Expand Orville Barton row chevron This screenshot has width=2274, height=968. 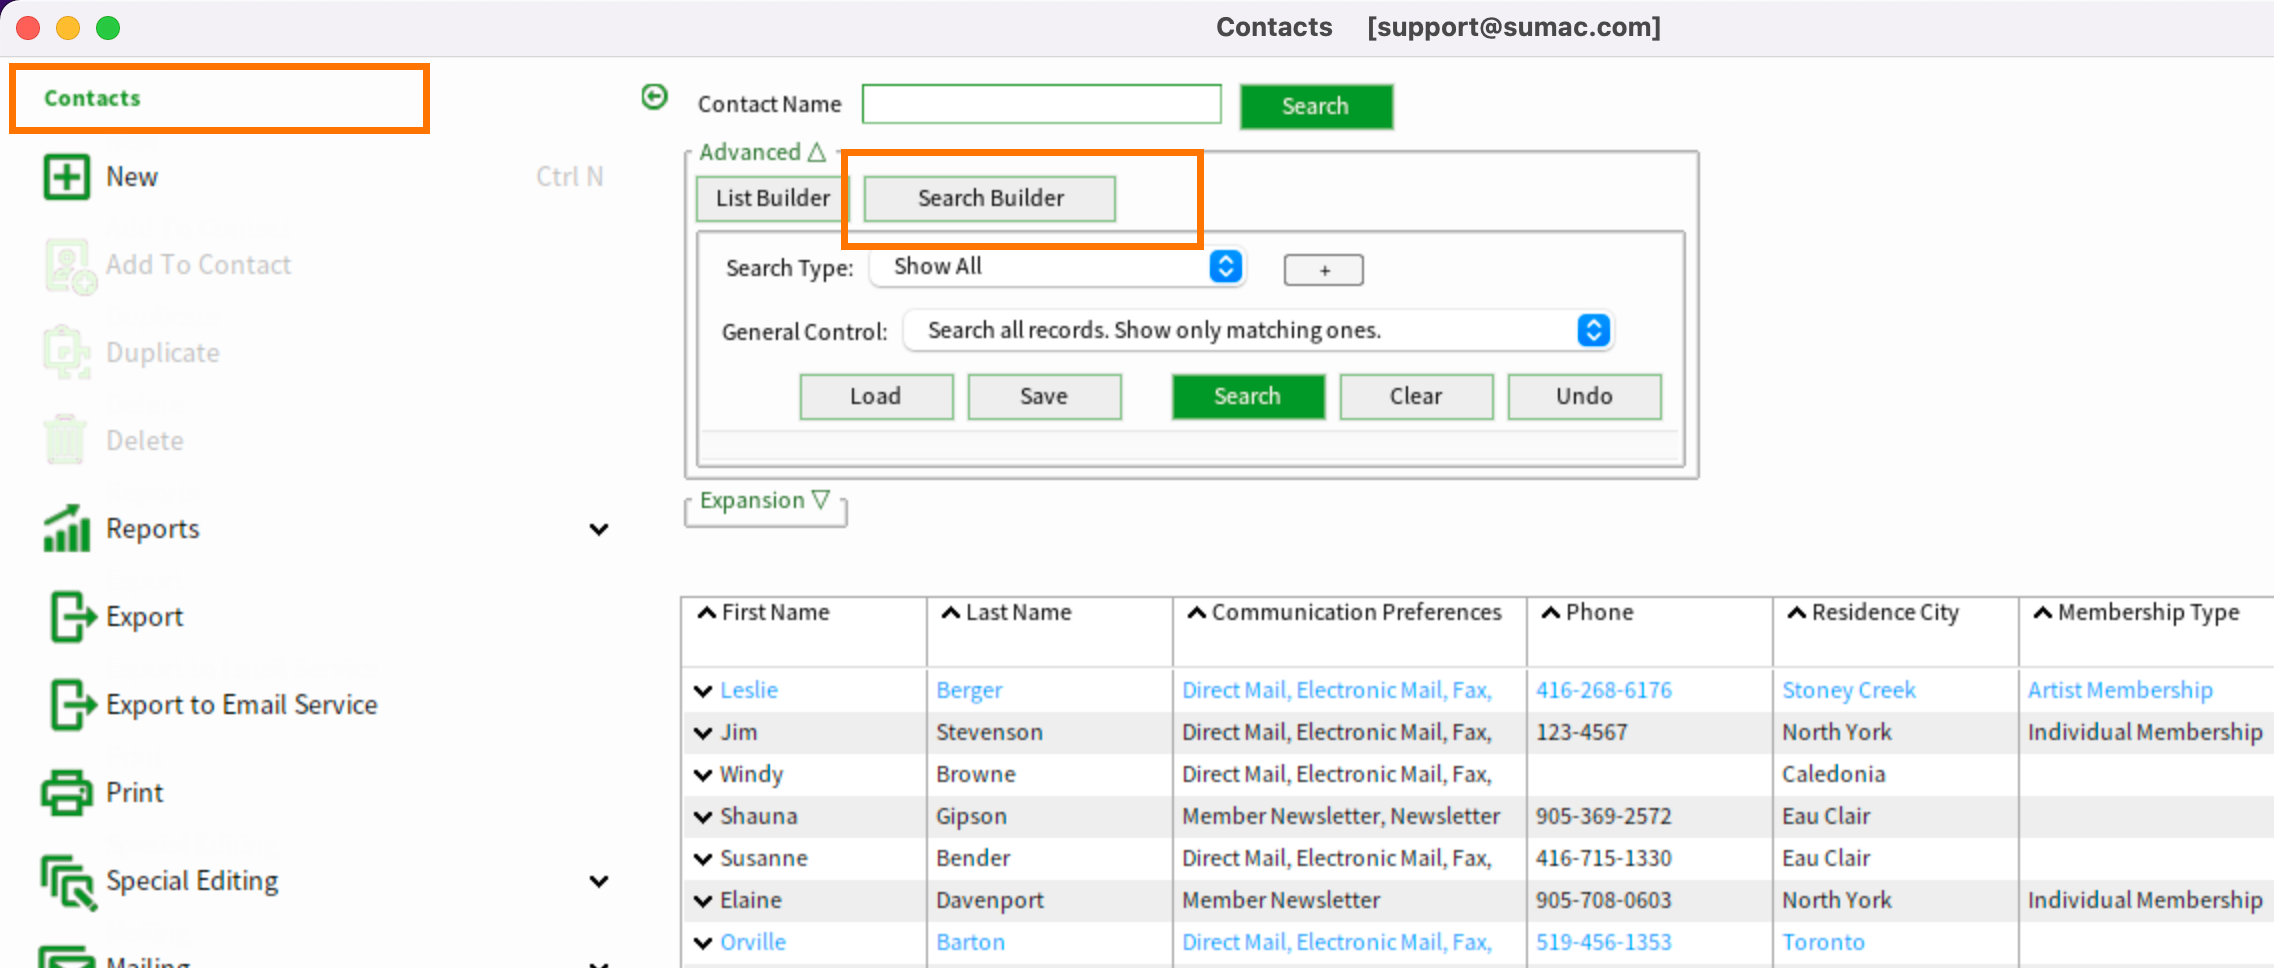[x=703, y=943]
